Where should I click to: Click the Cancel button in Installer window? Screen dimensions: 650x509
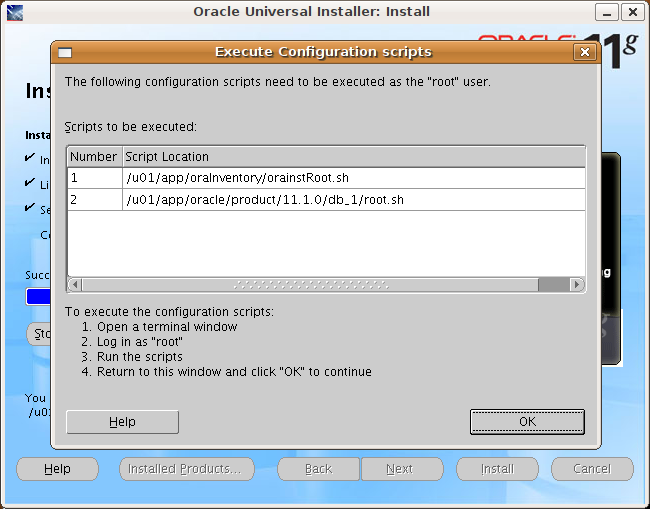tap(592, 469)
